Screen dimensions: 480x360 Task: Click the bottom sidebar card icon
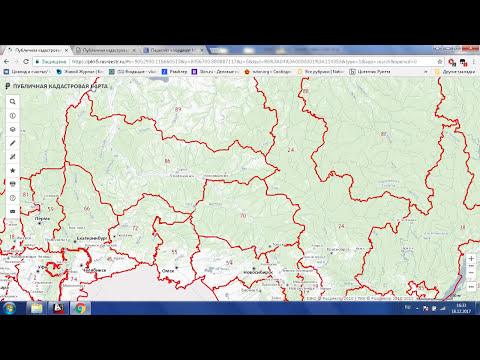[13, 212]
